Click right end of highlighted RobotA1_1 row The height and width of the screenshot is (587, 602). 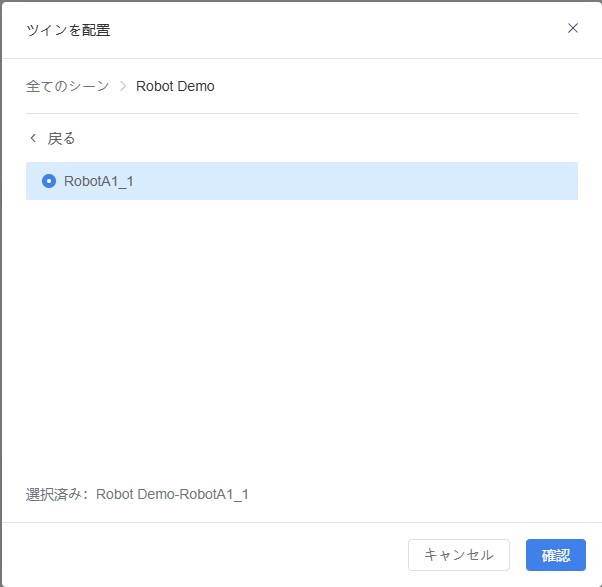(550, 181)
